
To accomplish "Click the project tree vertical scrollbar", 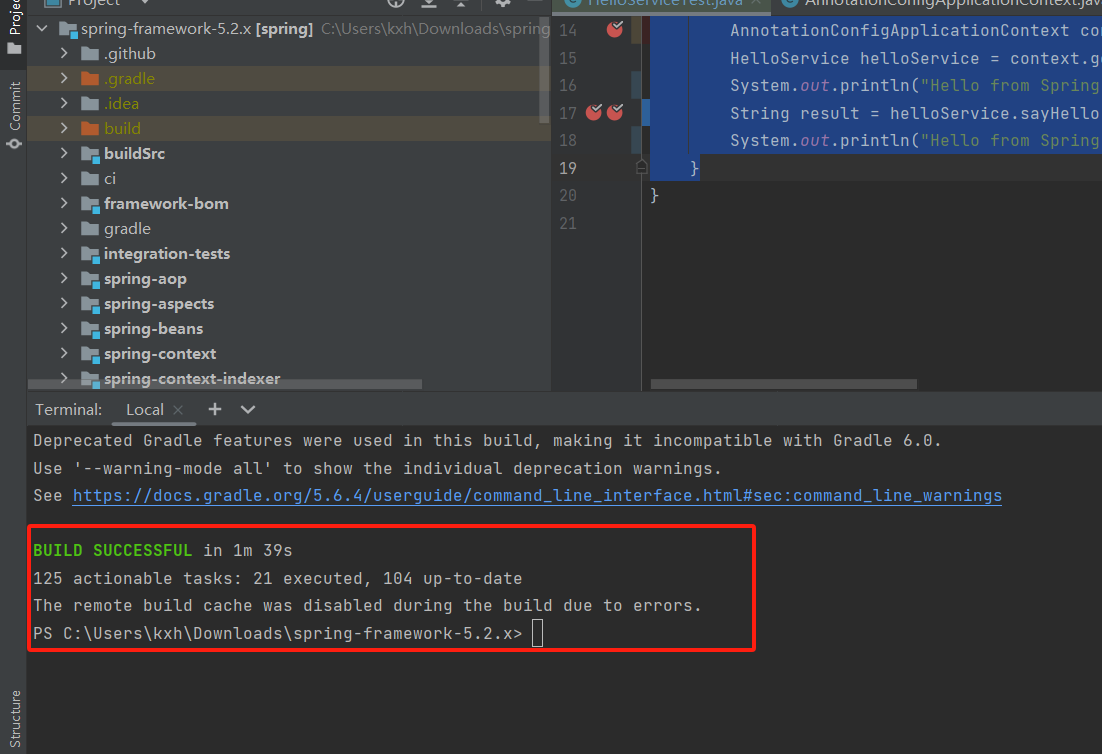I will tap(544, 70).
